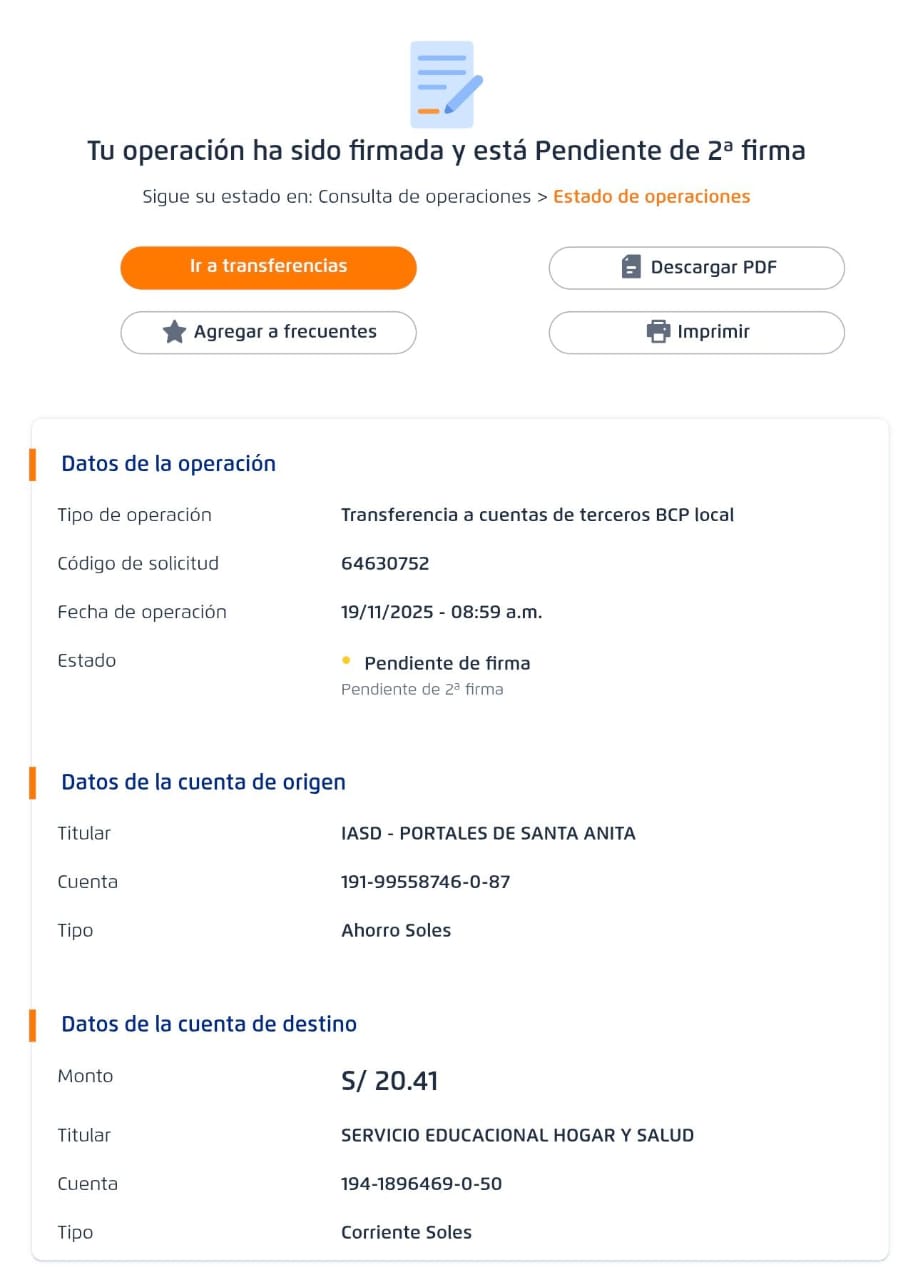Click the Datos de la cuenta de origen heading
This screenshot has height=1280, width=913.
pos(203,782)
